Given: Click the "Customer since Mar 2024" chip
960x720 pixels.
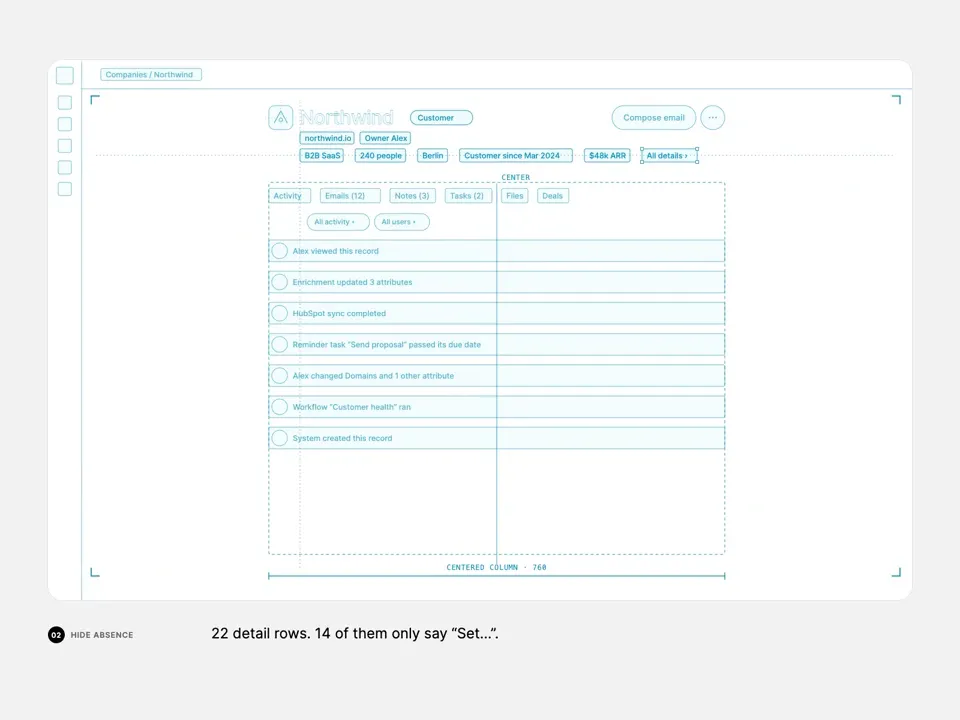Looking at the screenshot, I should (516, 156).
